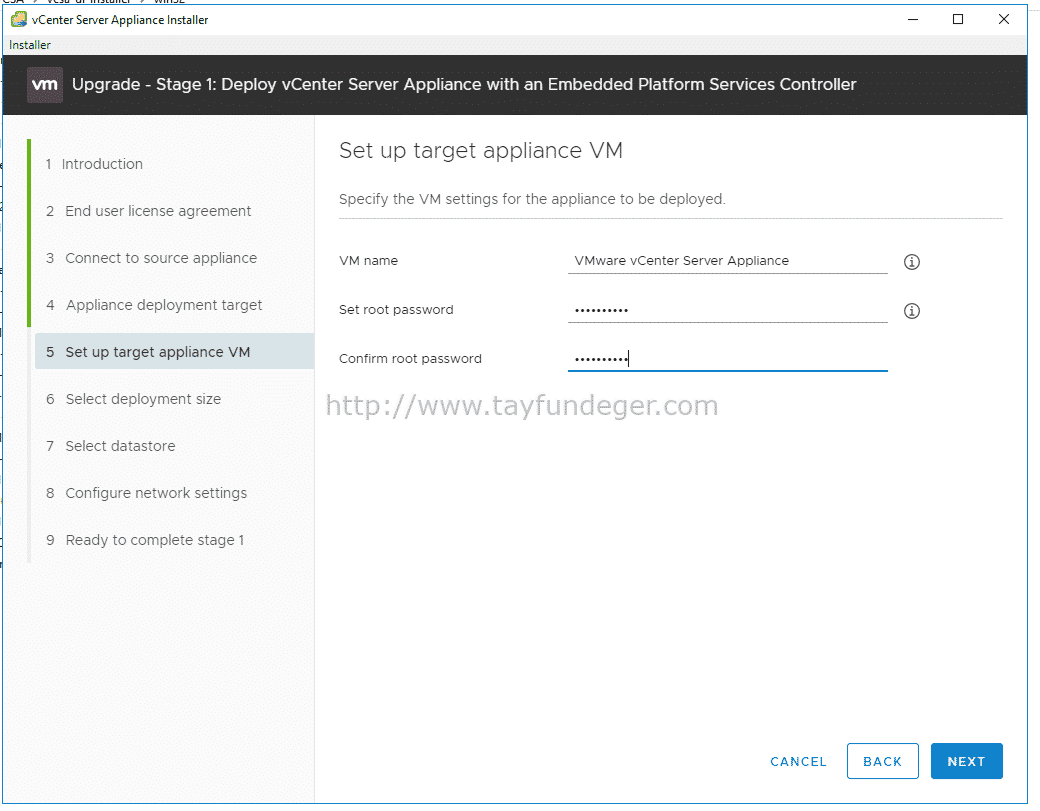Go to Appliance deployment target step
The width and height of the screenshot is (1040, 811).
coord(154,305)
